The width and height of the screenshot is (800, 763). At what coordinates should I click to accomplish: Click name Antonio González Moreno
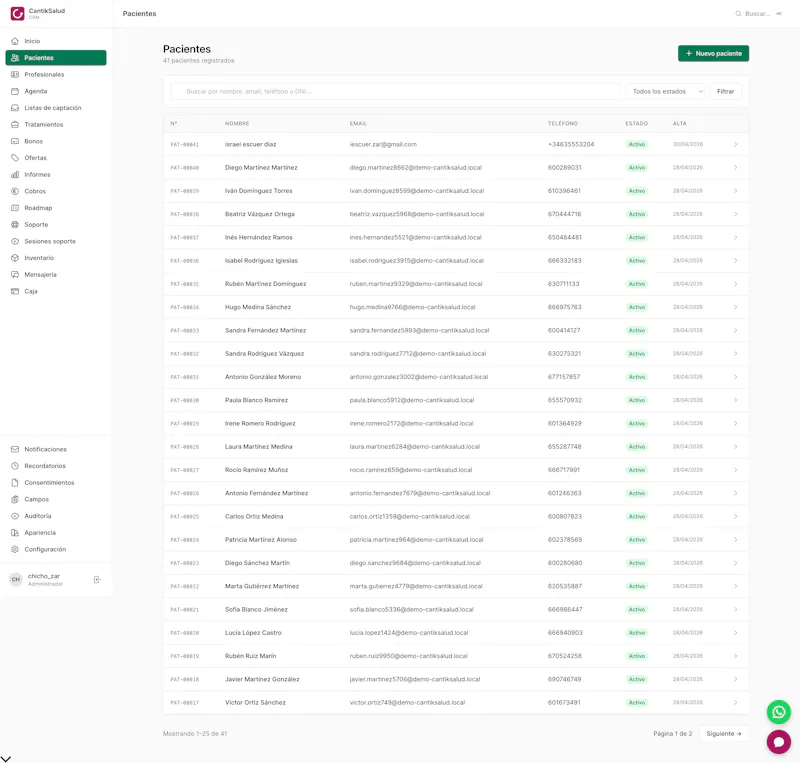tap(263, 377)
